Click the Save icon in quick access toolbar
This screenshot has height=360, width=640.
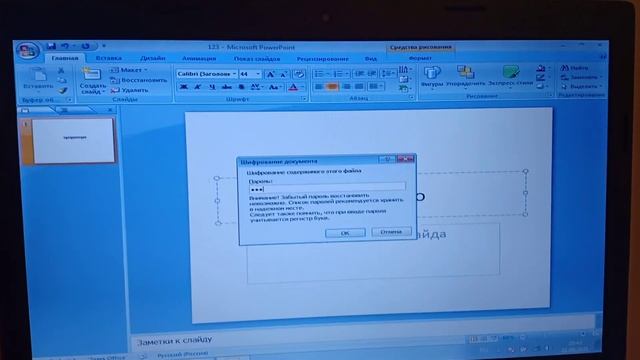pos(51,46)
